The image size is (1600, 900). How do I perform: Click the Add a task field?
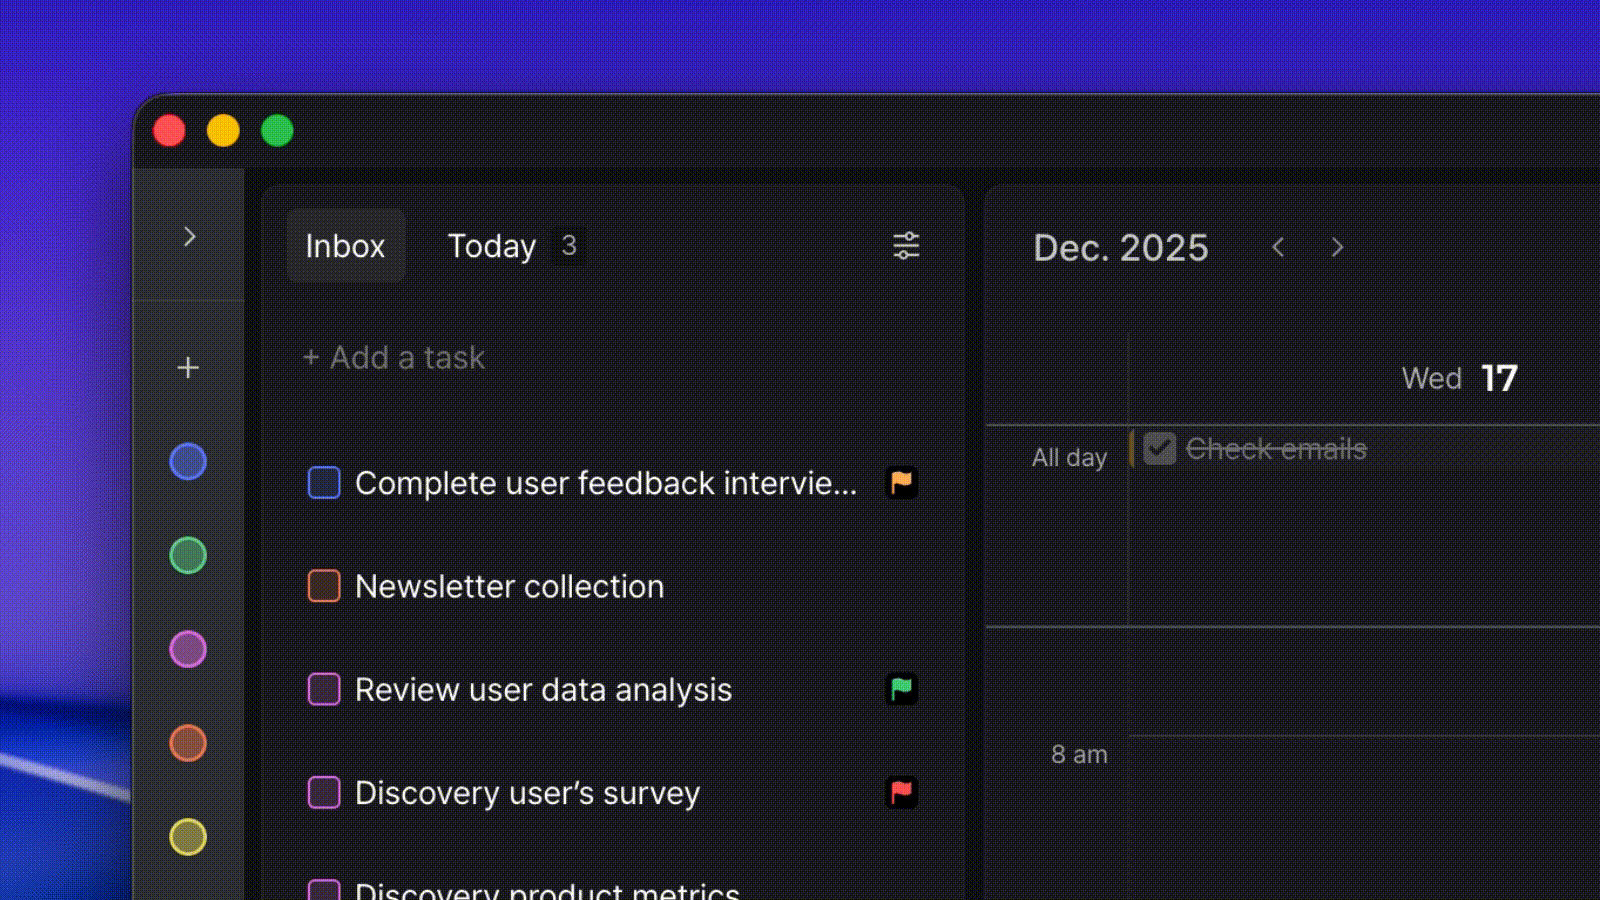tap(393, 358)
